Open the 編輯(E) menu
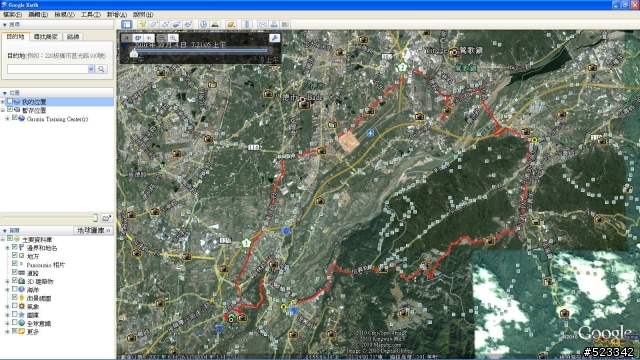The height and width of the screenshot is (360, 640). (x=38, y=14)
